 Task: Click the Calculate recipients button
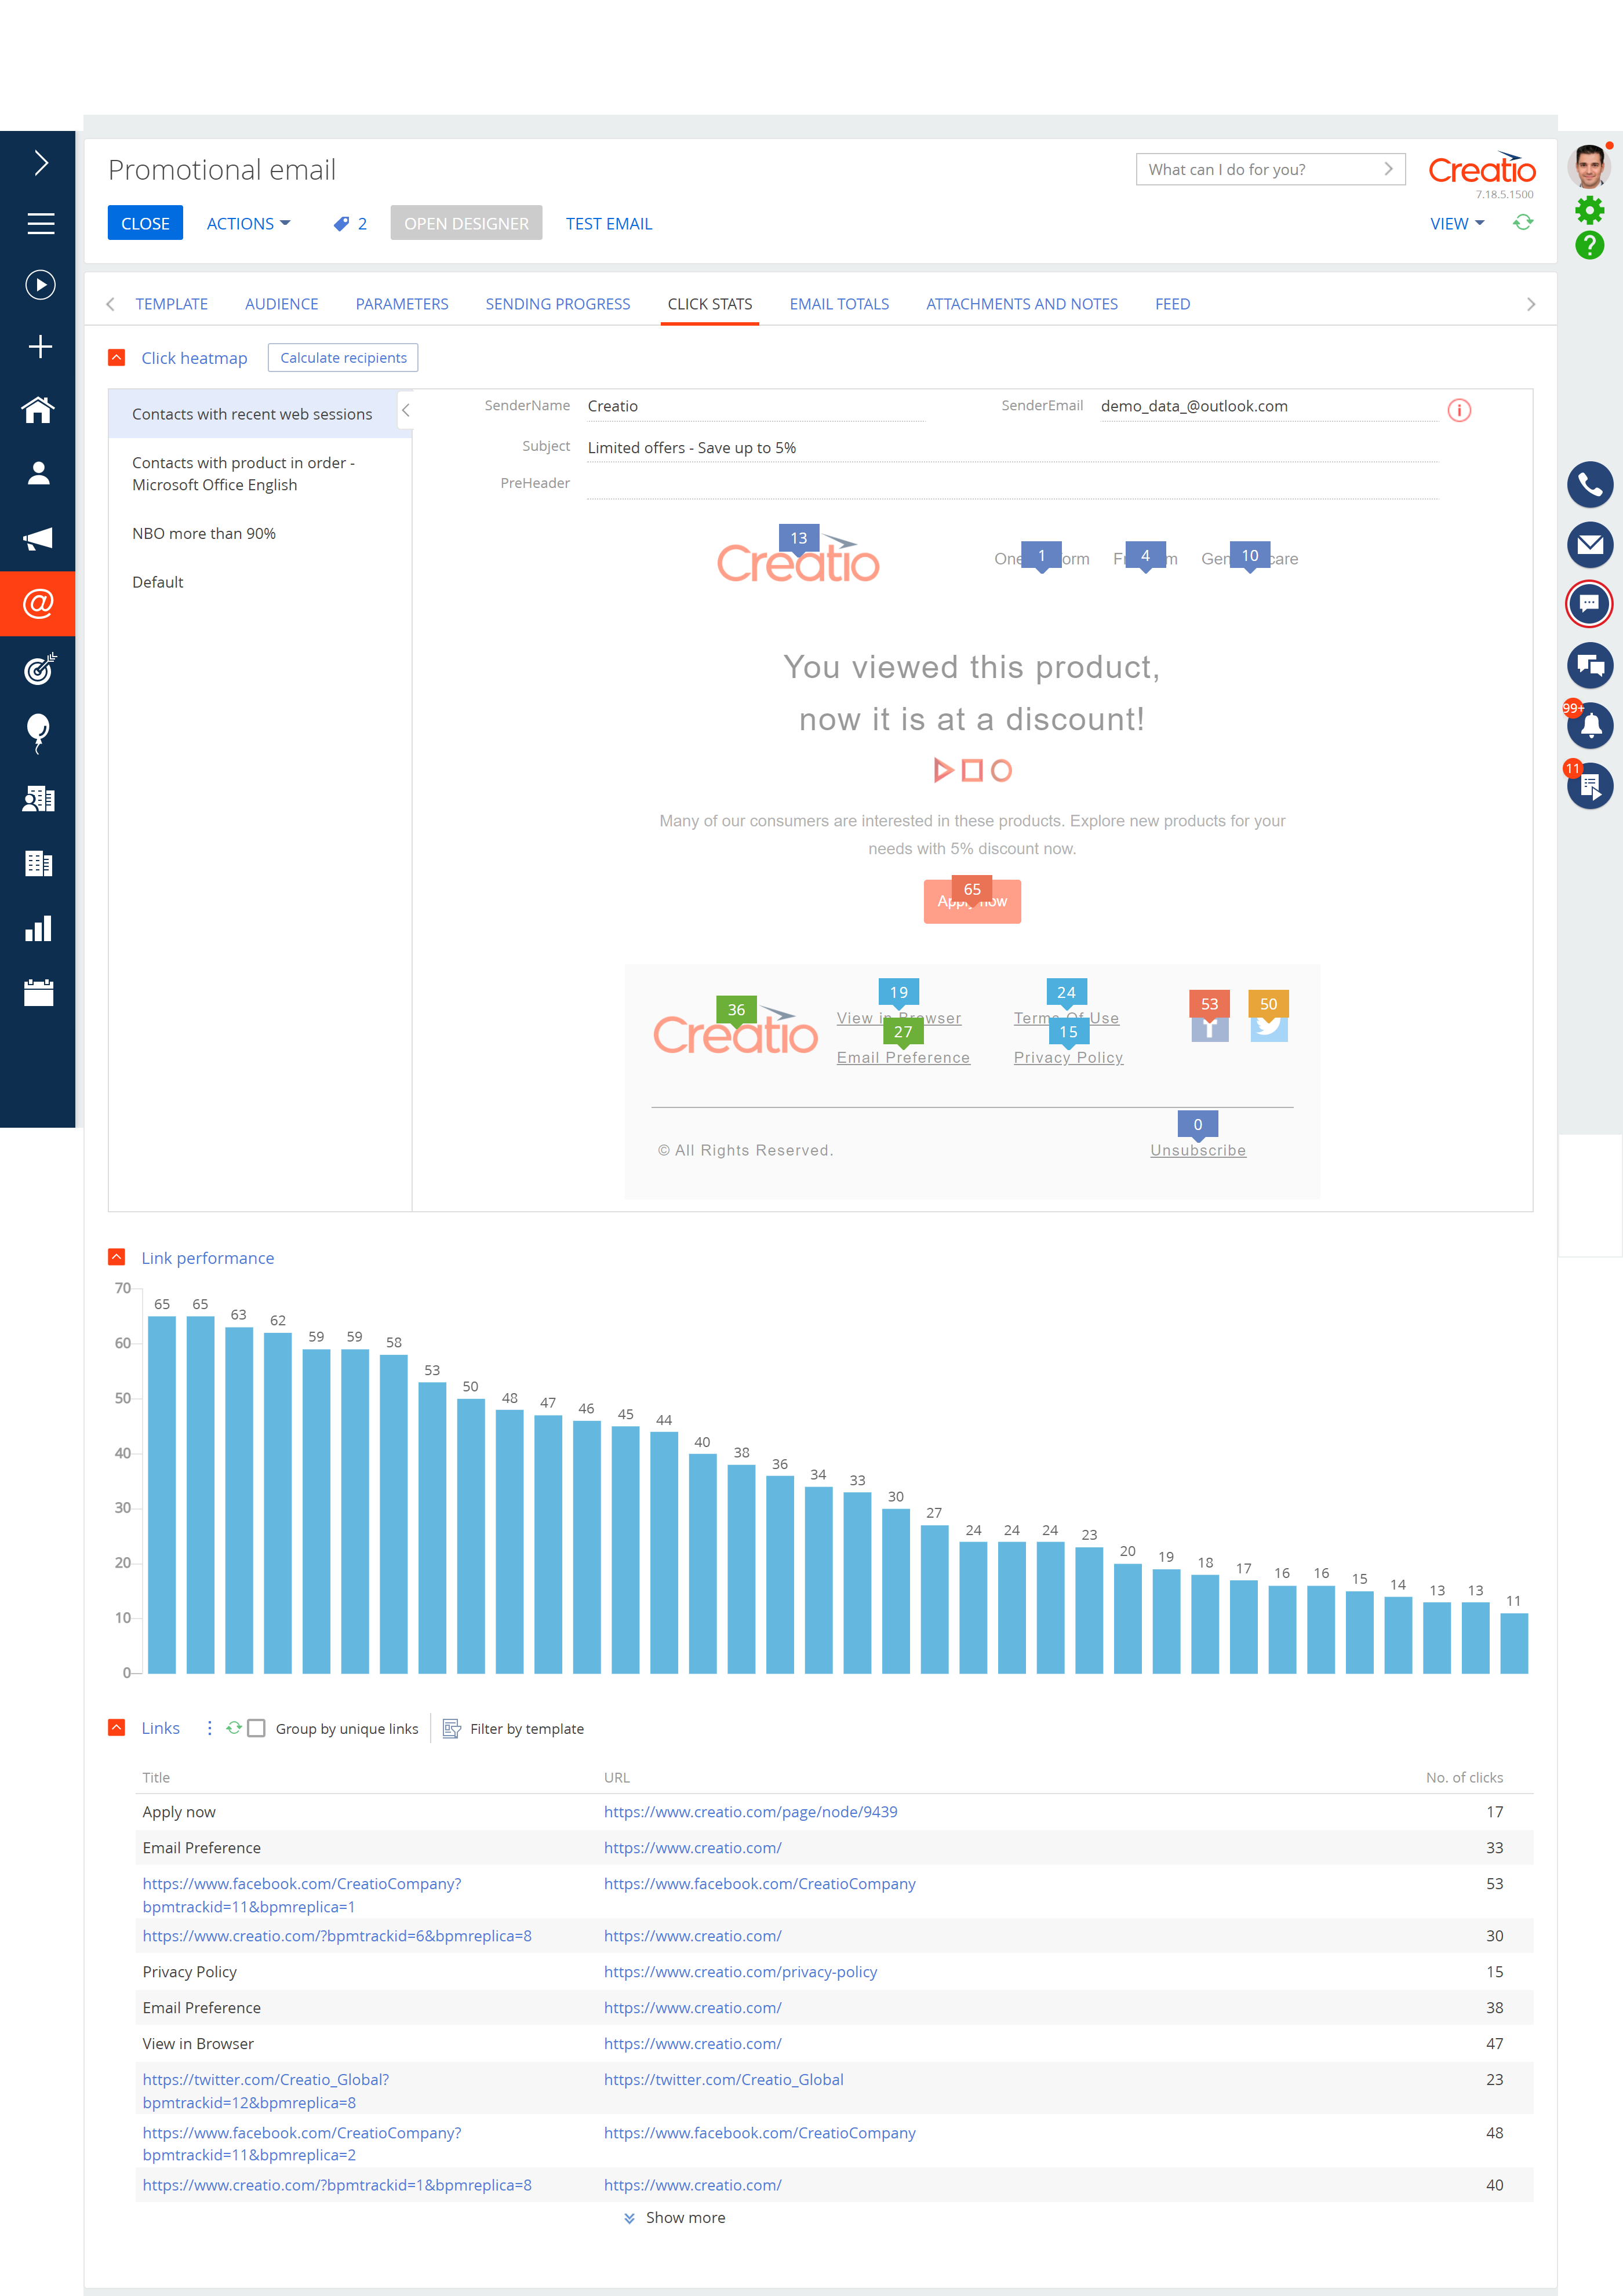pyautogui.click(x=342, y=357)
